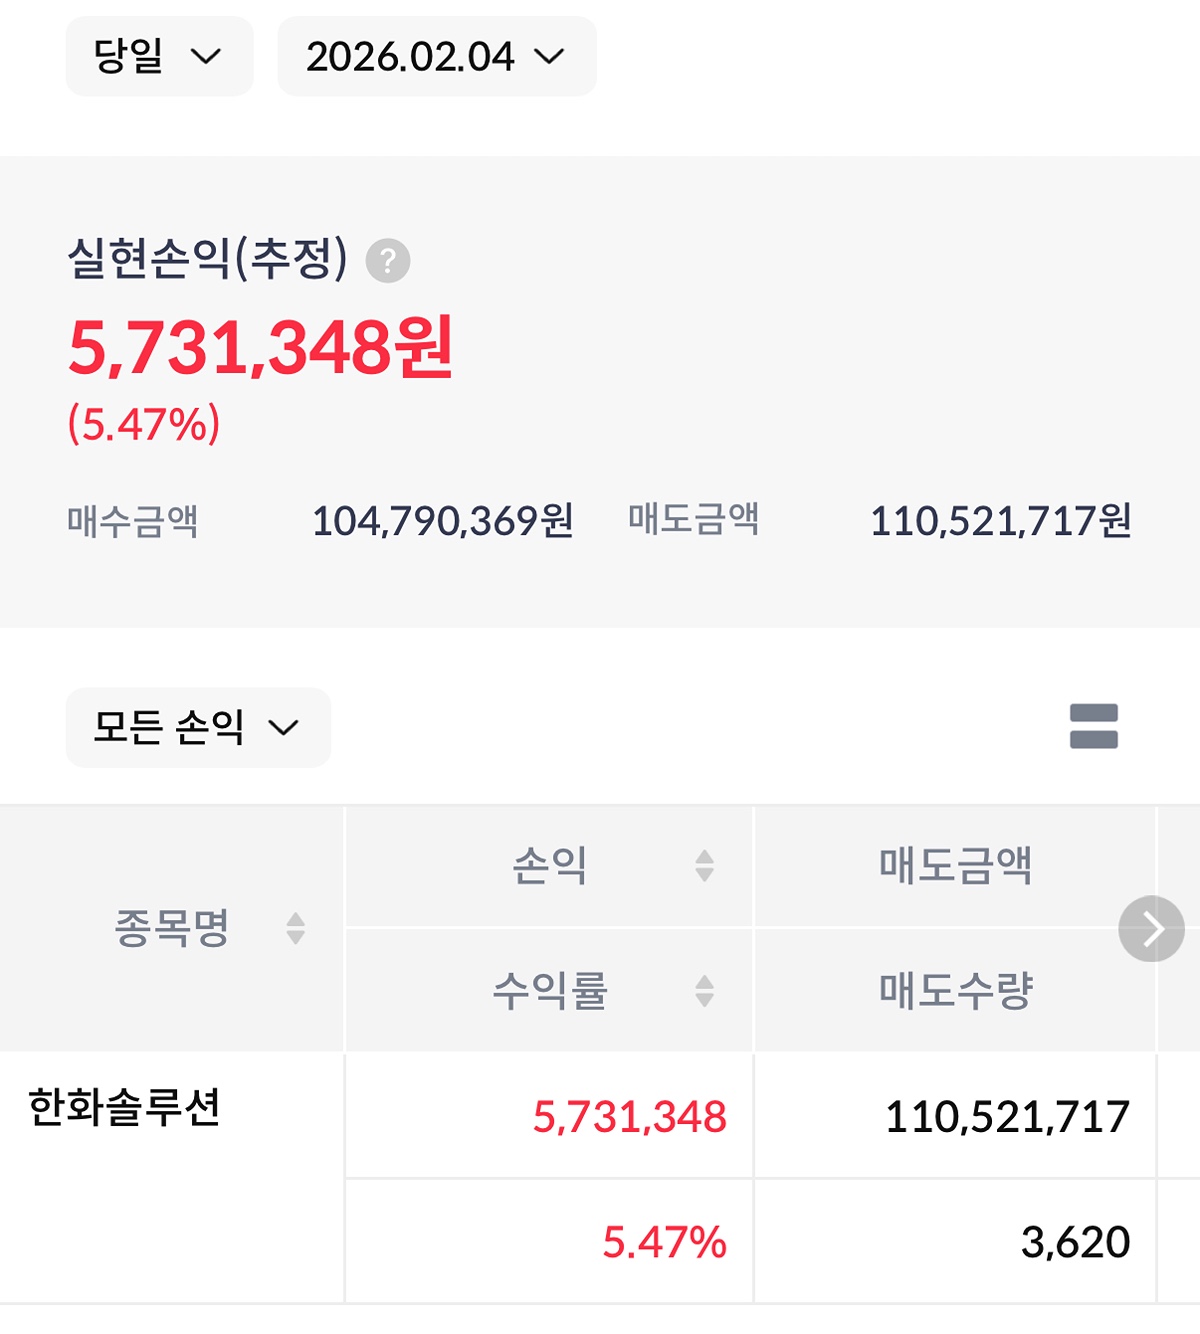Click the 매도금액 column header
Image resolution: width=1200 pixels, height=1334 pixels.
pos(955,865)
